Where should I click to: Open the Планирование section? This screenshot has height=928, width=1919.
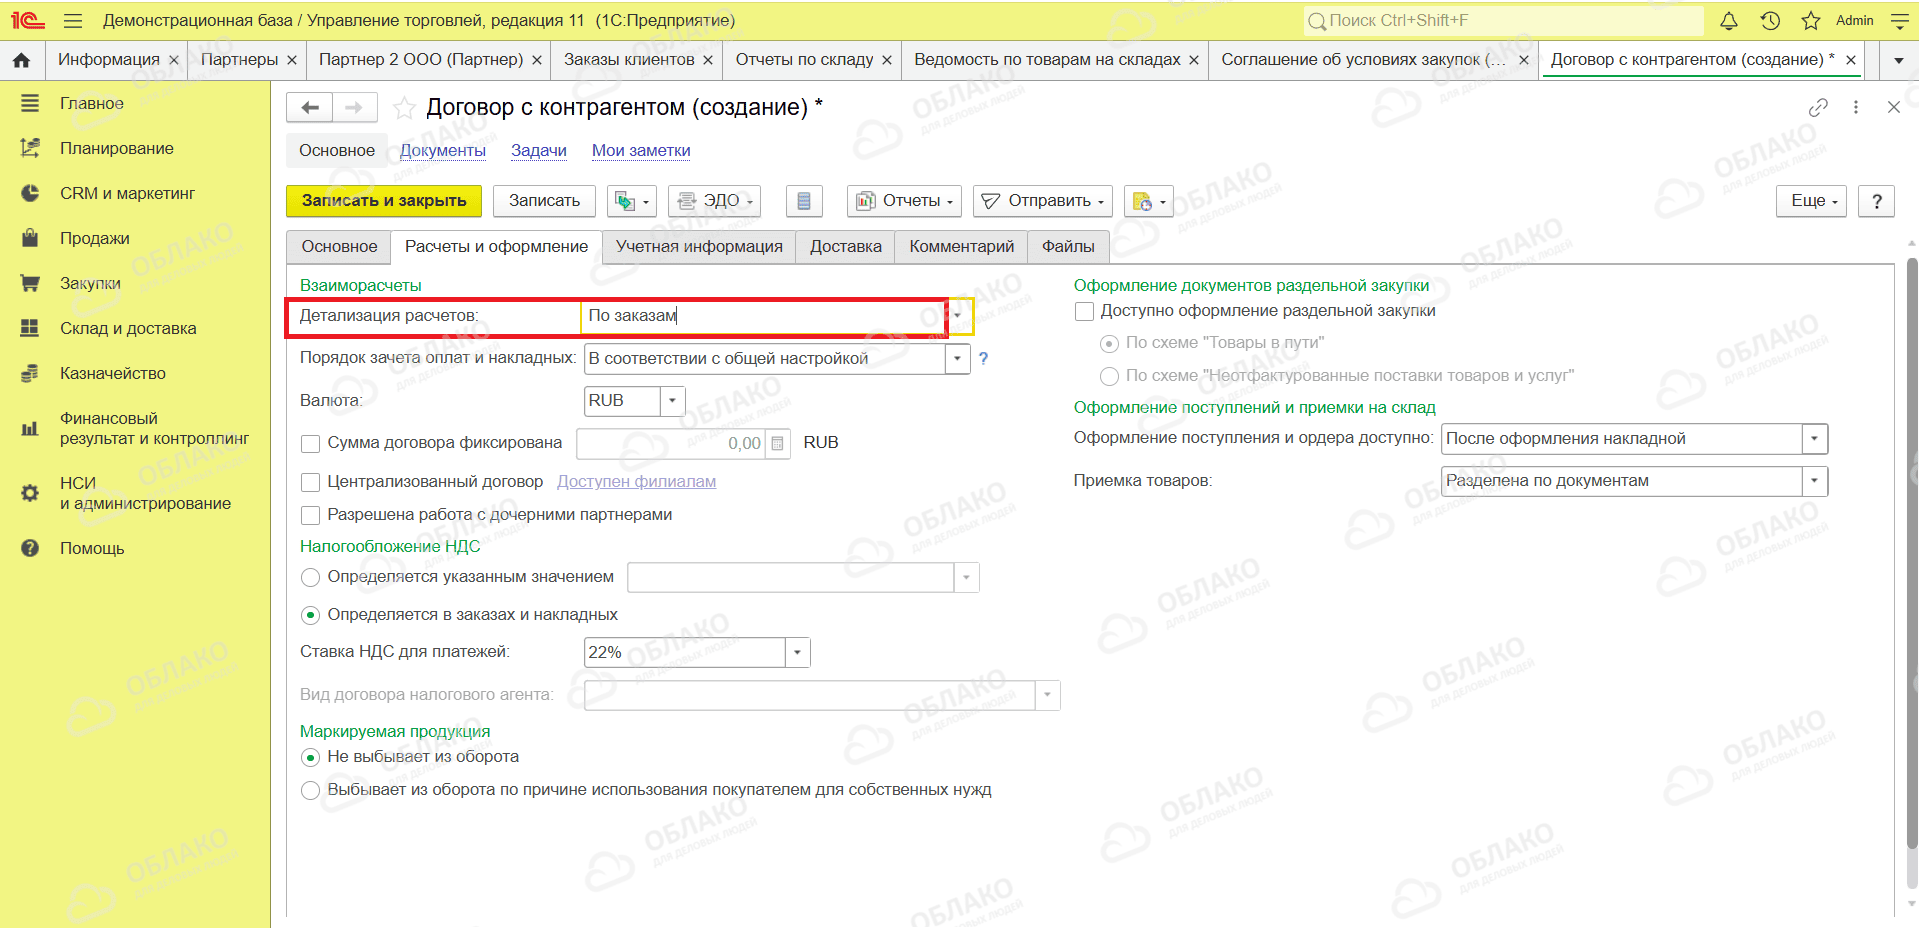click(117, 148)
